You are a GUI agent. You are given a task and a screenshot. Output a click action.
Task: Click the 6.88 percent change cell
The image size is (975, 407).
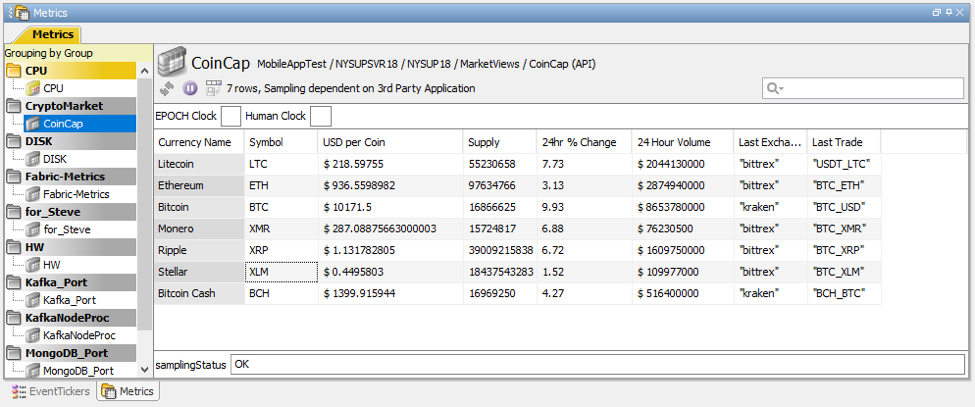(x=585, y=229)
